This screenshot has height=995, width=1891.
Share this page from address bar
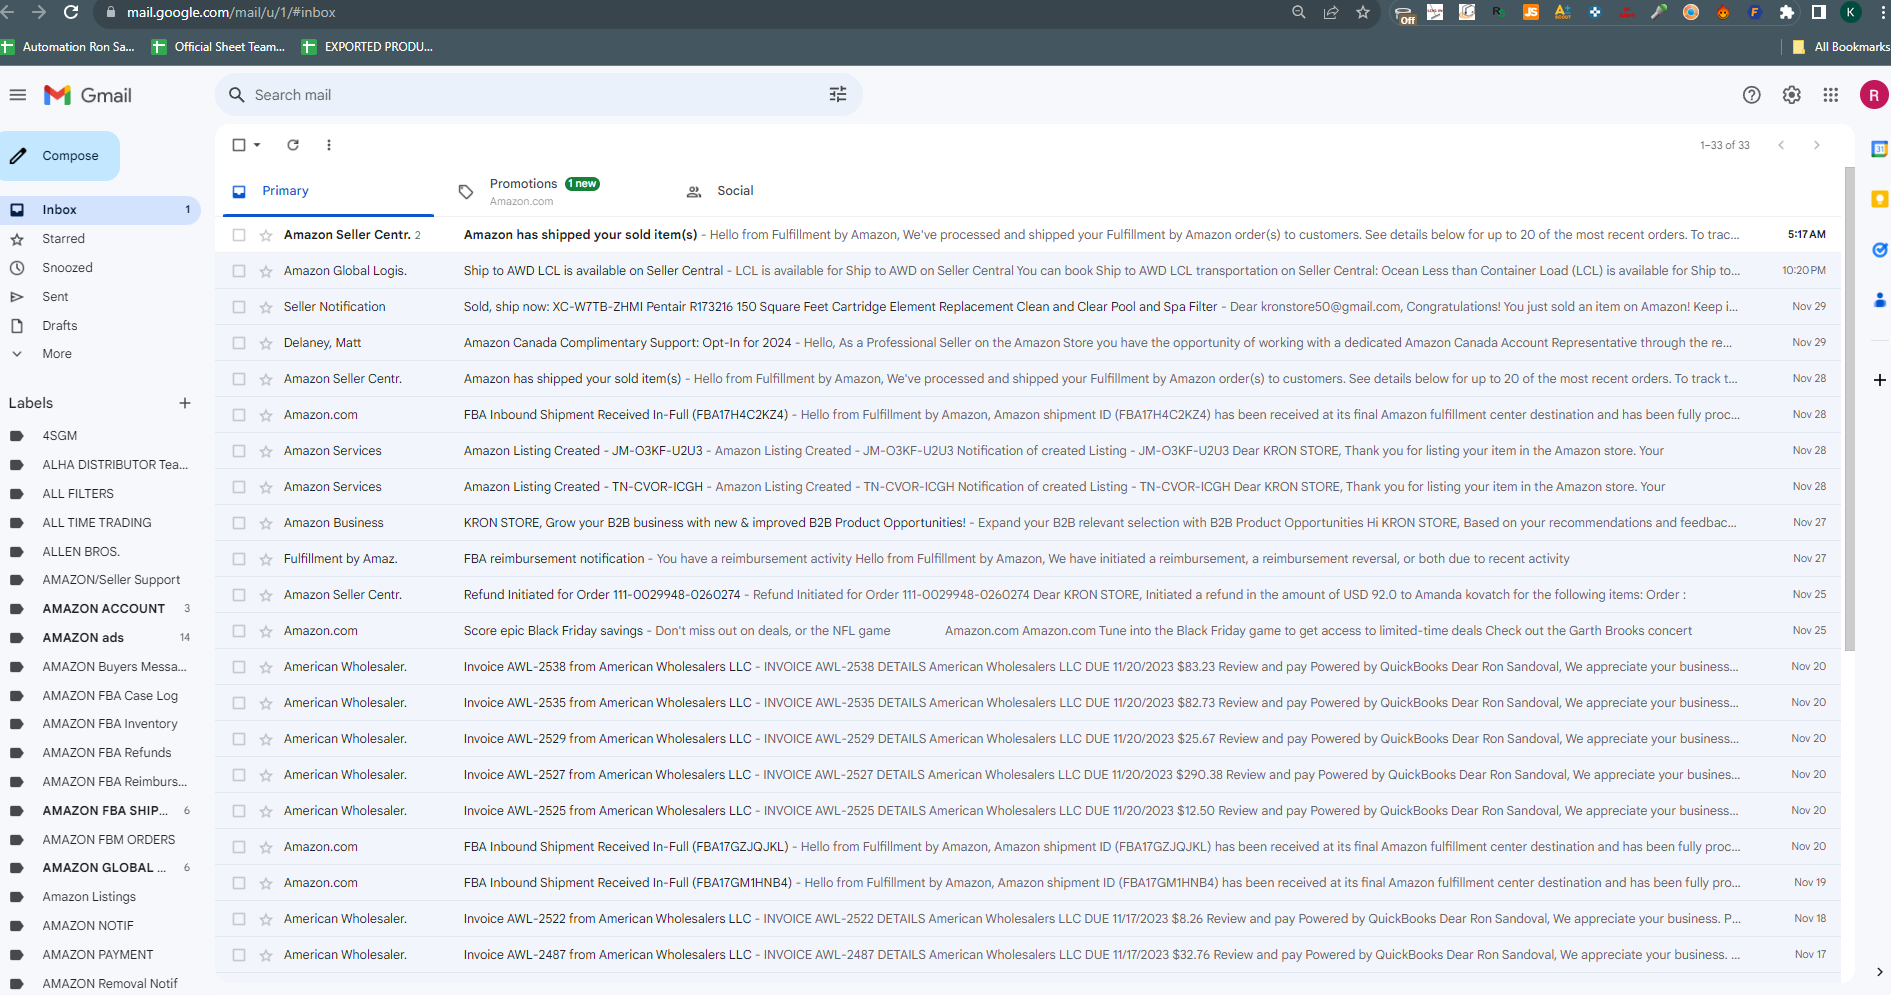tap(1331, 12)
